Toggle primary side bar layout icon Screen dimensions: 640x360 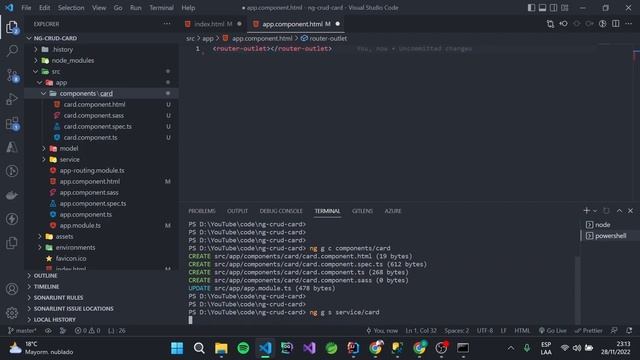click(531, 8)
